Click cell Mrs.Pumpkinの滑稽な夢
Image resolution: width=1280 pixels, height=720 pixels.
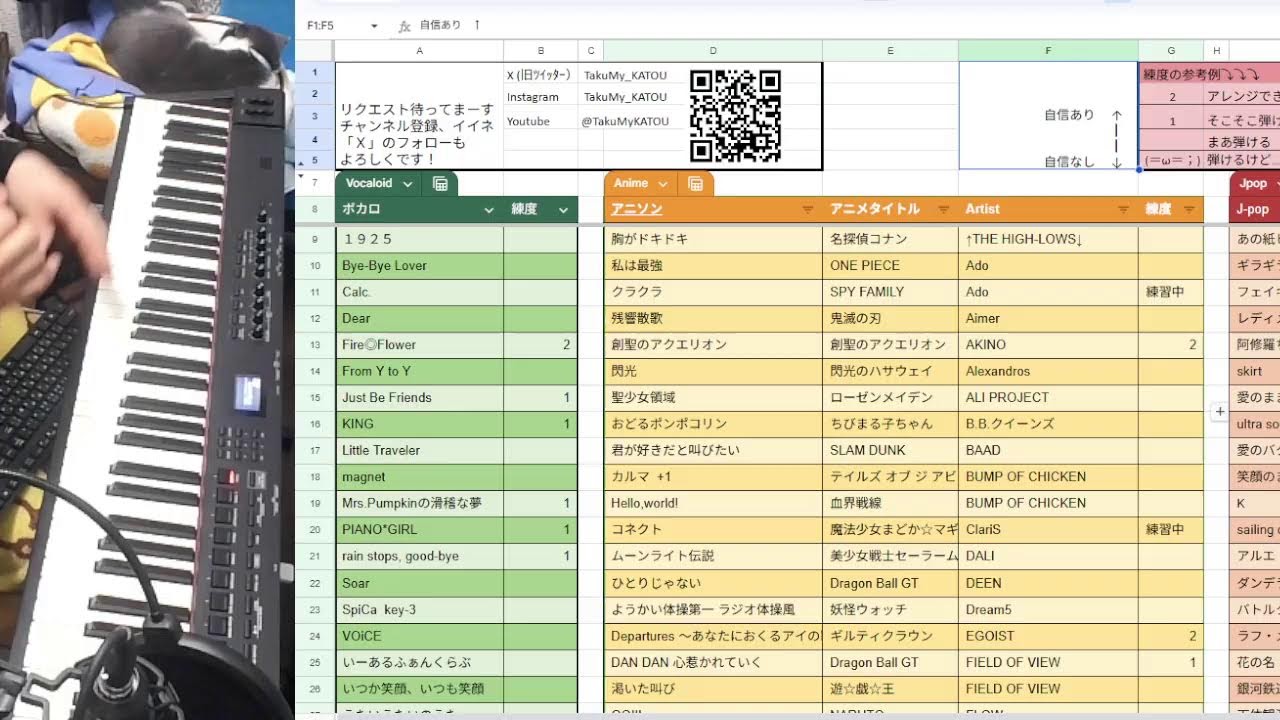tap(419, 503)
